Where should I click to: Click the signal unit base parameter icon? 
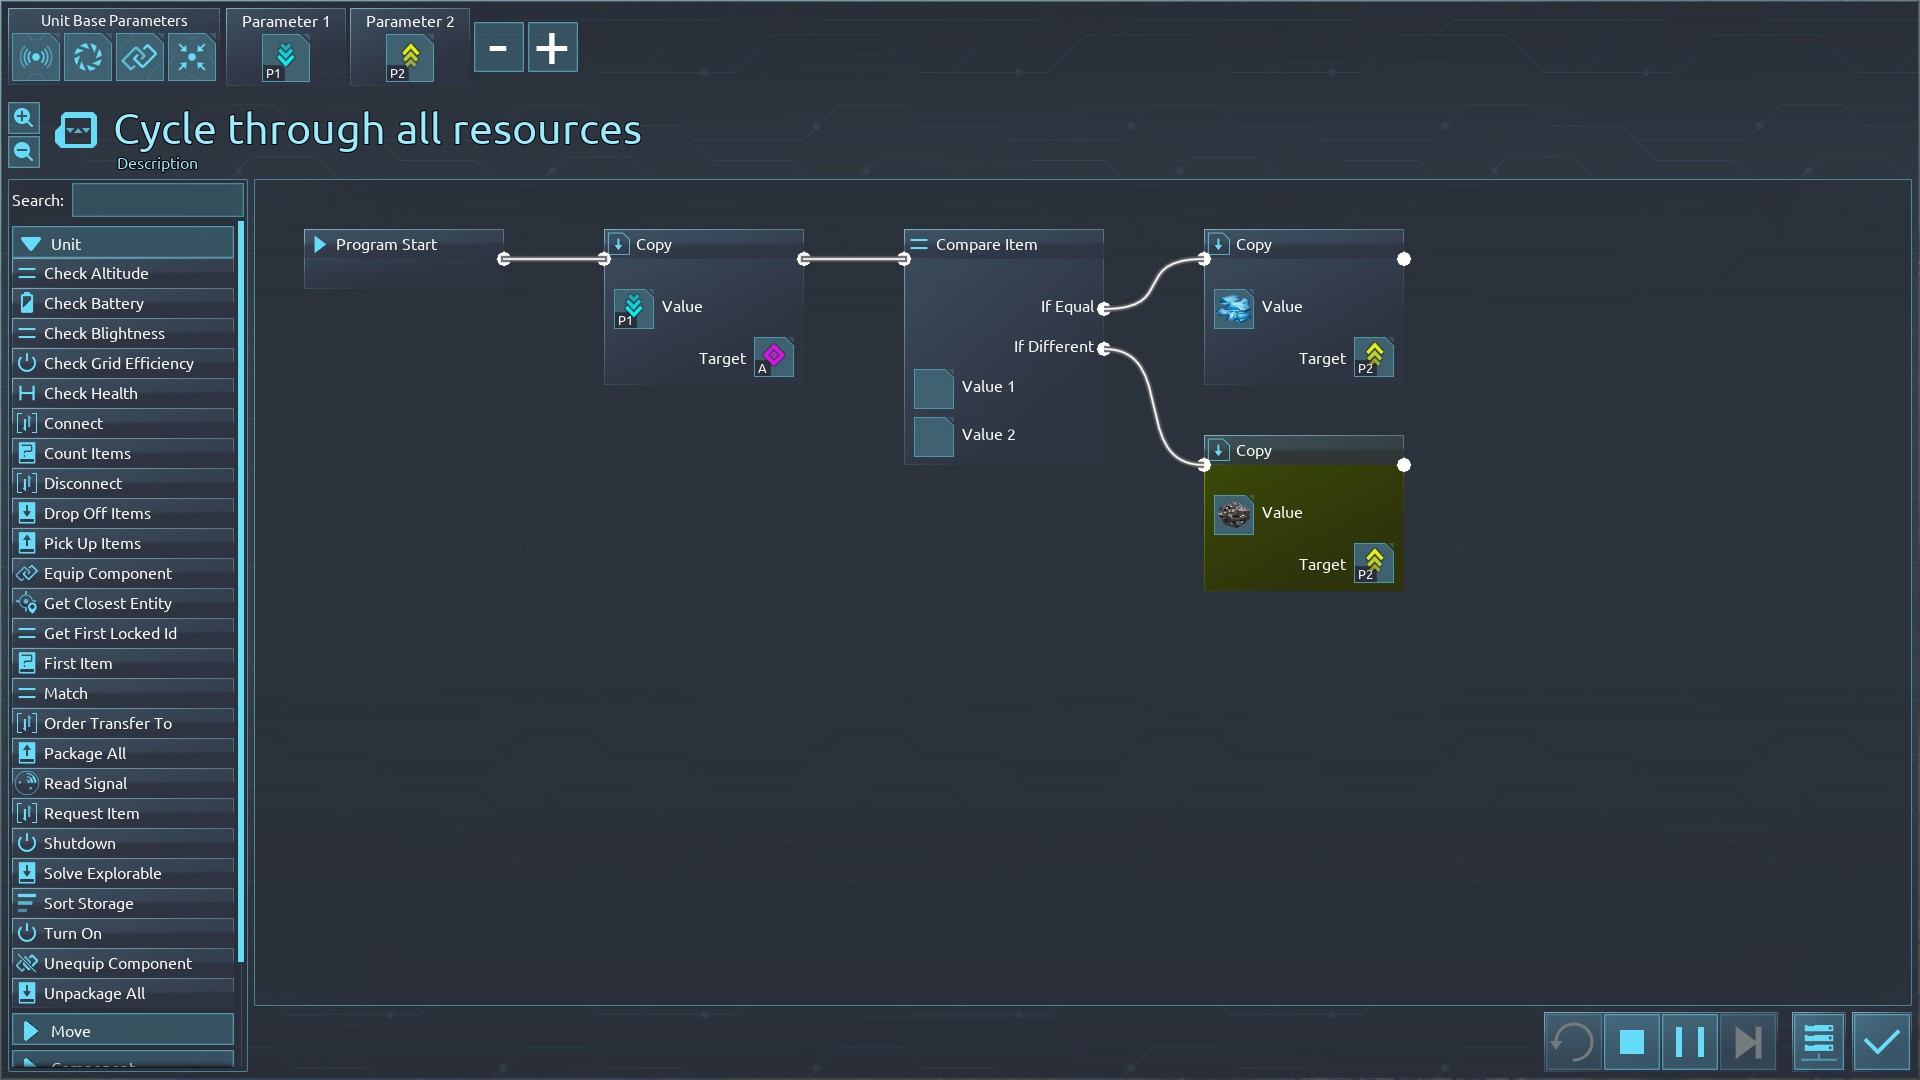click(x=36, y=57)
